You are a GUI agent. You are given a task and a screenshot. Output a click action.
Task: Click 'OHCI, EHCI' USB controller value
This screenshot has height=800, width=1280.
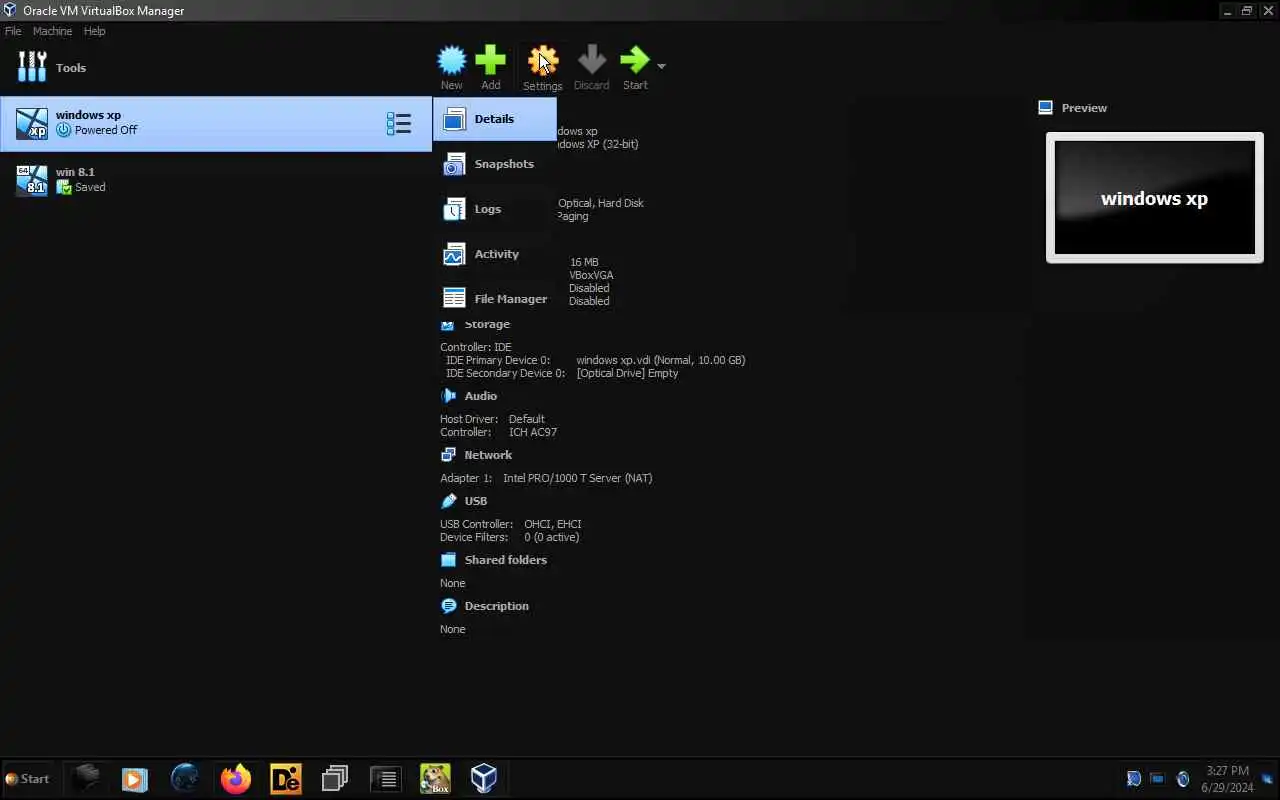tap(553, 524)
